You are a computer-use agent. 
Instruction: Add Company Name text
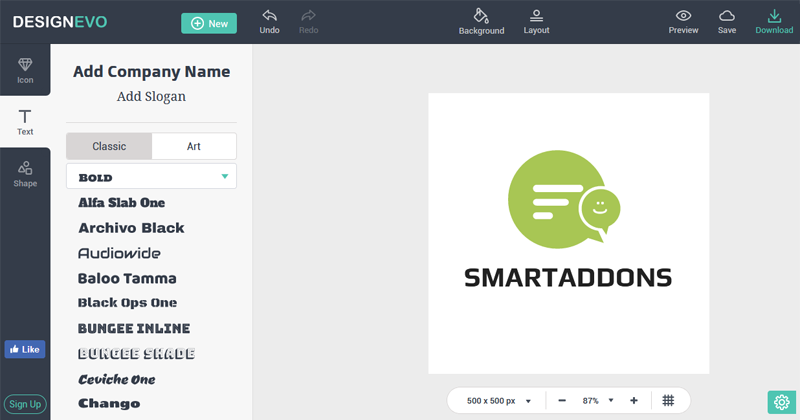pyautogui.click(x=152, y=72)
